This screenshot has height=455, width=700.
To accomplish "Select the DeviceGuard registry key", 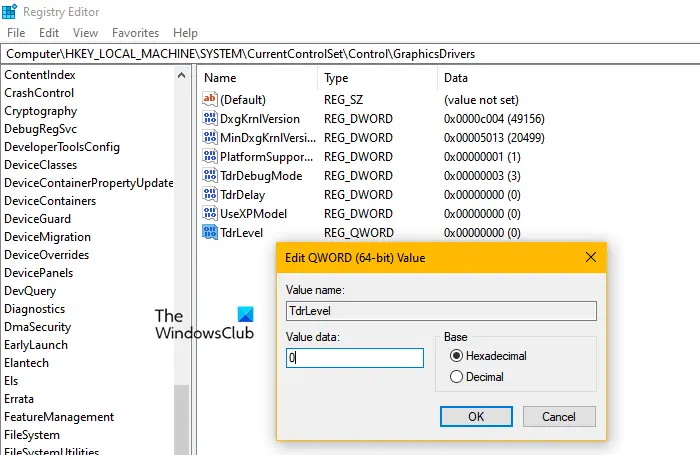I will point(38,219).
